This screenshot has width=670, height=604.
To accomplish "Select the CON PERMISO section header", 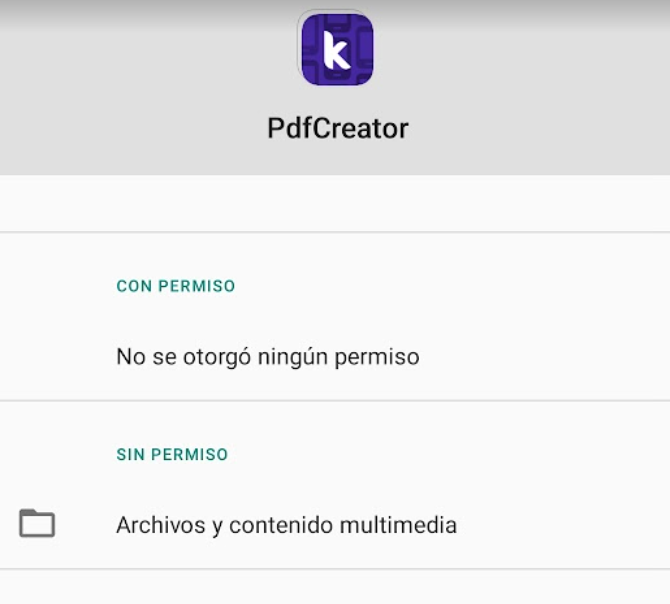I will tap(176, 286).
